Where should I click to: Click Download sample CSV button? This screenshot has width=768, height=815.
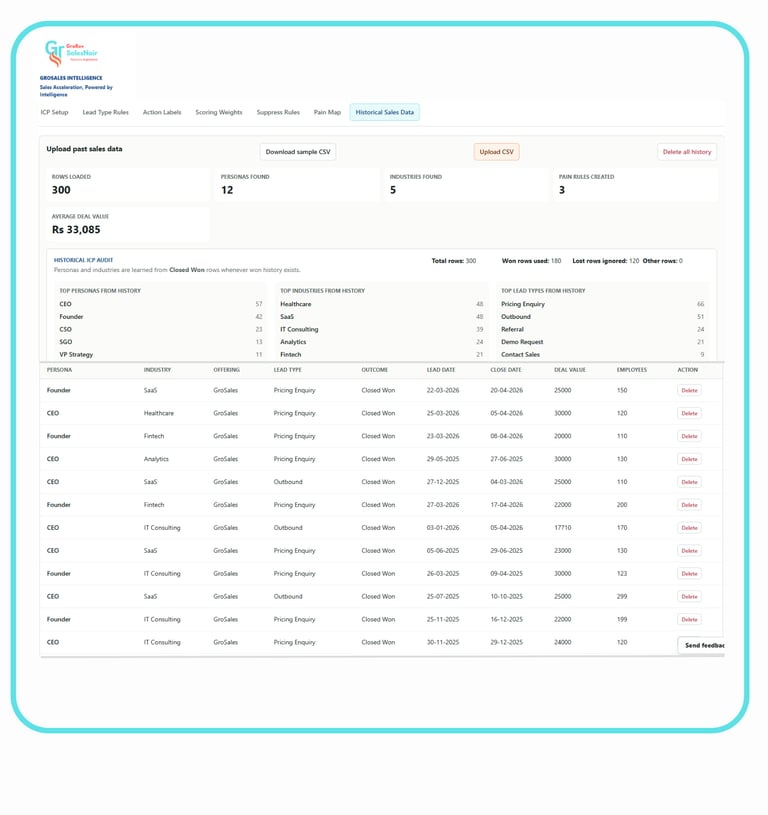pos(298,152)
